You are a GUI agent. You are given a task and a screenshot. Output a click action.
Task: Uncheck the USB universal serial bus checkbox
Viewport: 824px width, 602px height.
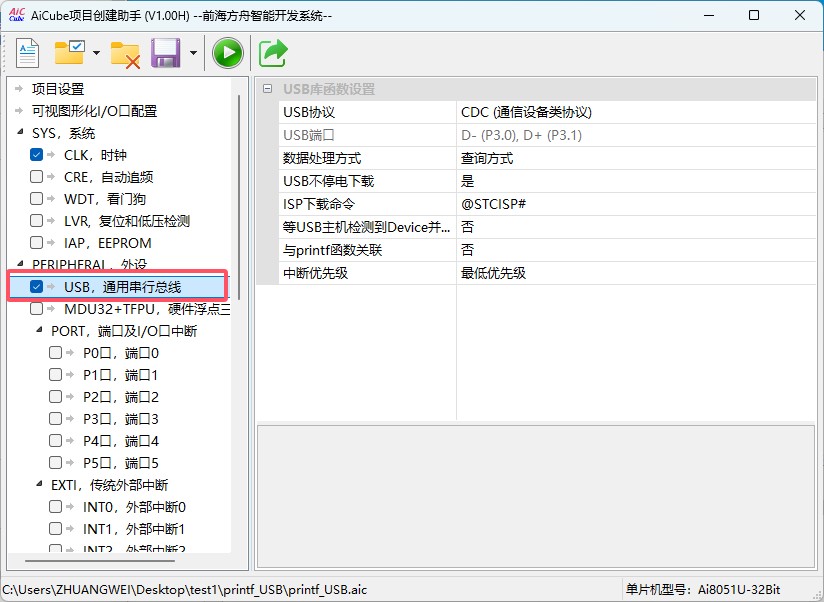[36, 286]
